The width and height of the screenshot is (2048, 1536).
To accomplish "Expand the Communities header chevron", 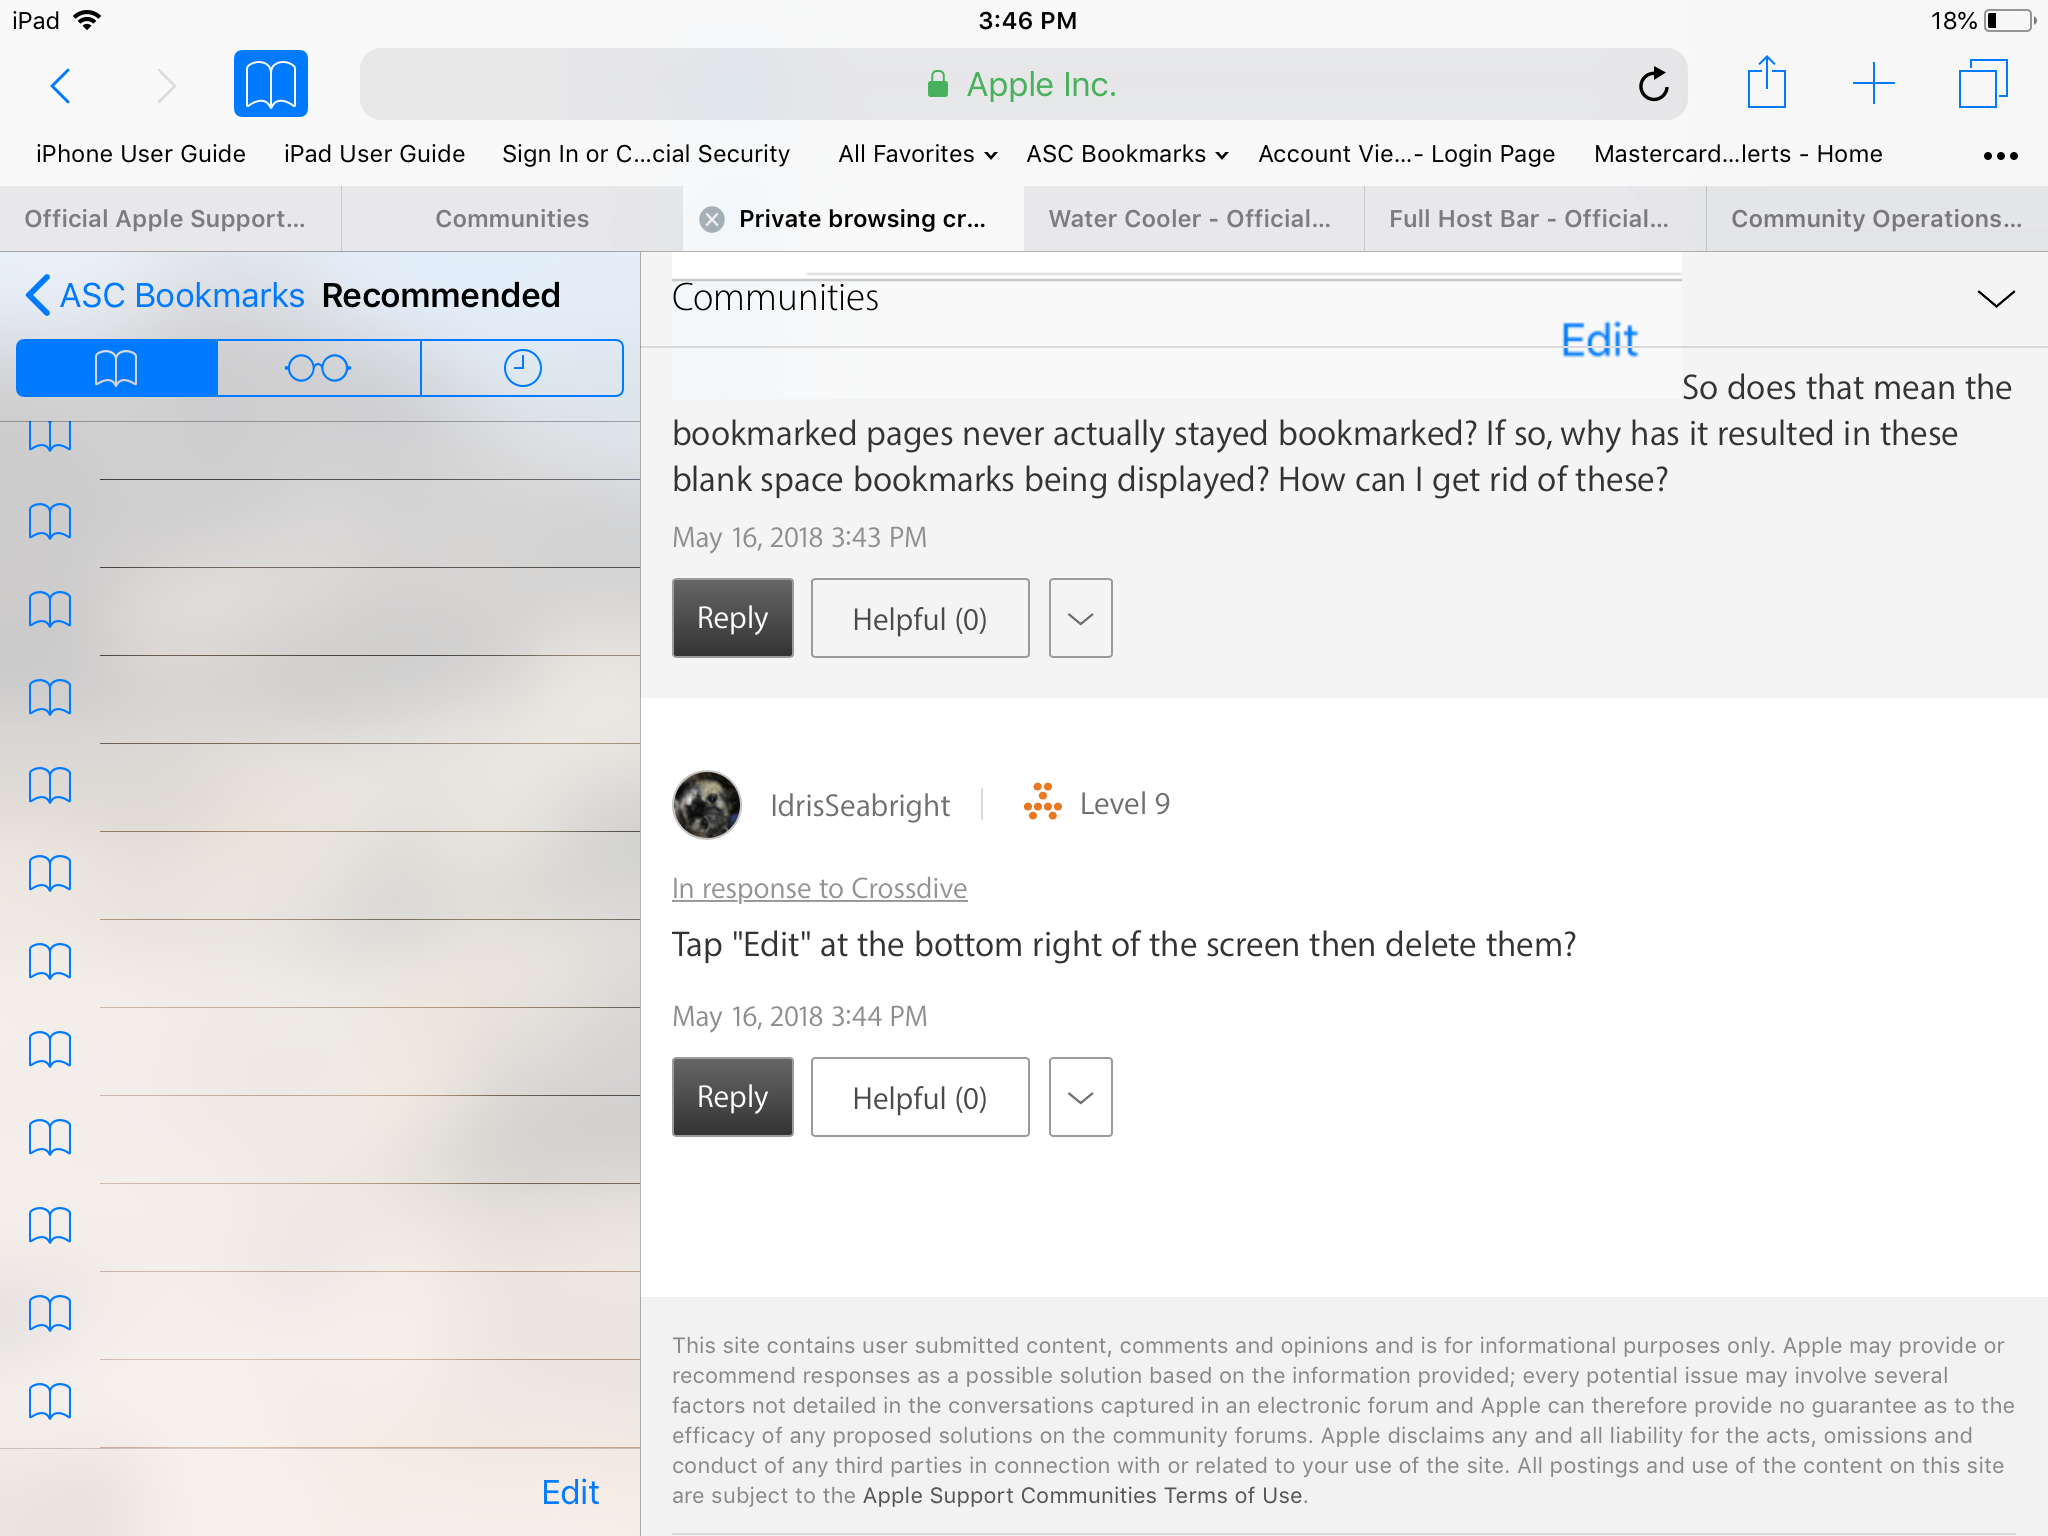I will 1995,298.
